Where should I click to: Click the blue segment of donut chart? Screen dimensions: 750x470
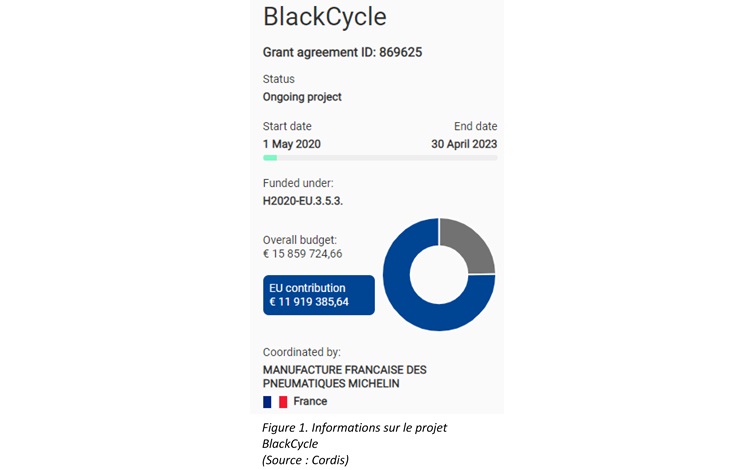420,312
